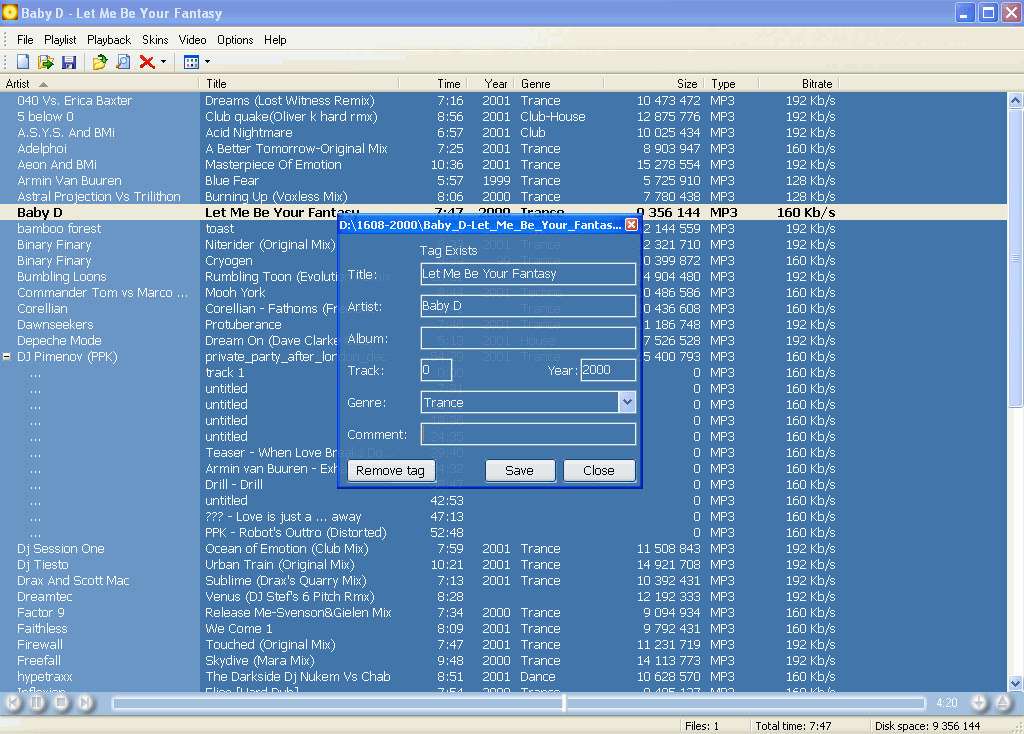Click the round down-arrow button beside 4:20

[x=979, y=703]
